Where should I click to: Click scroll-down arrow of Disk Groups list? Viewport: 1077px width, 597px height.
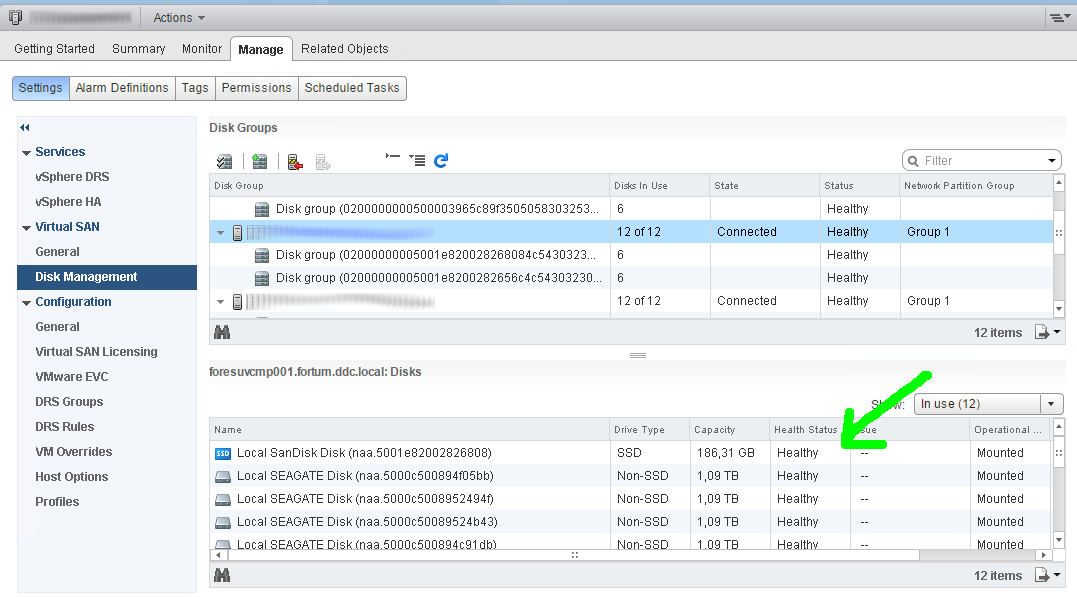1058,309
